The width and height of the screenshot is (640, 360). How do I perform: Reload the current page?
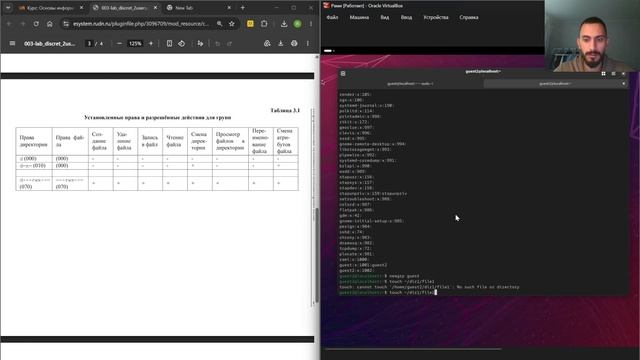(x=36, y=24)
